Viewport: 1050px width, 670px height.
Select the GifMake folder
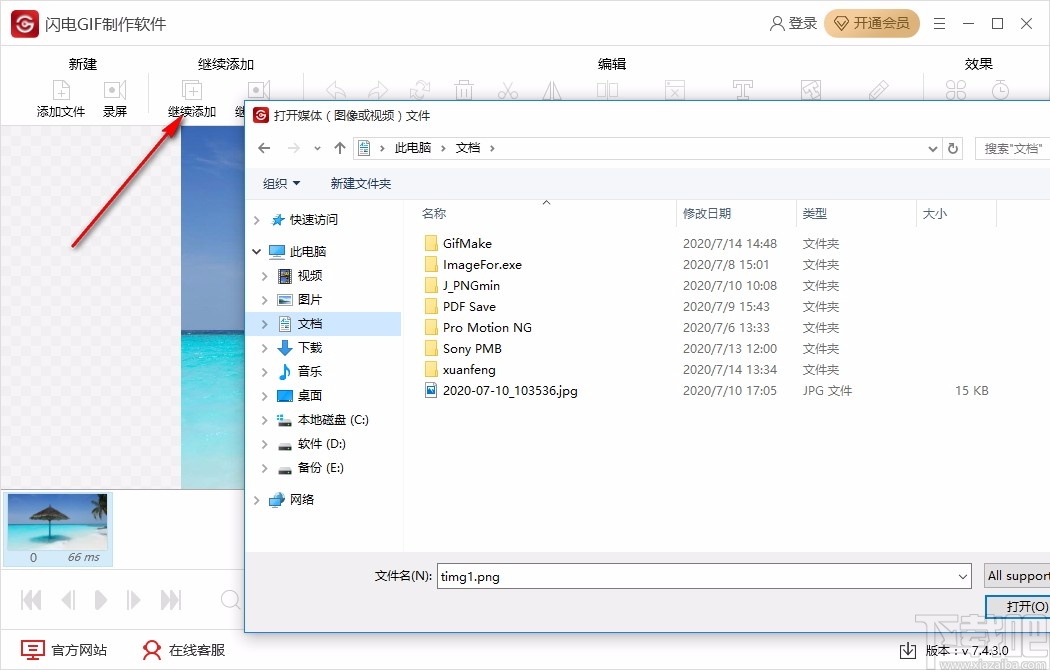(467, 244)
